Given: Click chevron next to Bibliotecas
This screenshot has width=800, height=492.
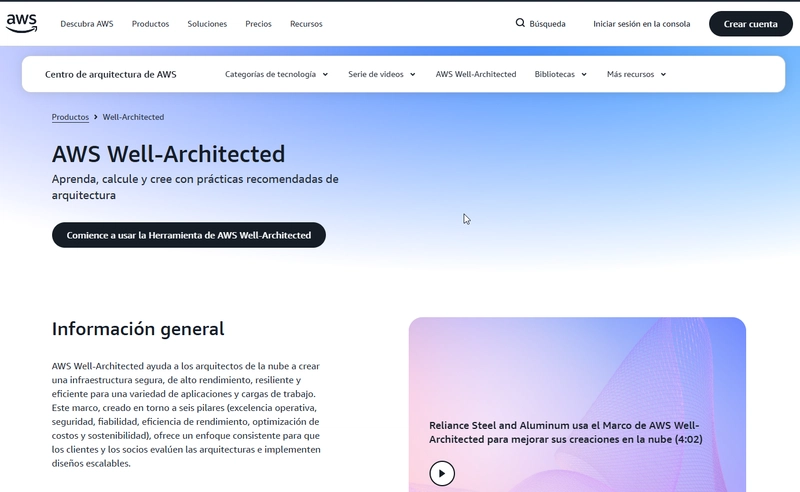Looking at the screenshot, I should tap(584, 75).
